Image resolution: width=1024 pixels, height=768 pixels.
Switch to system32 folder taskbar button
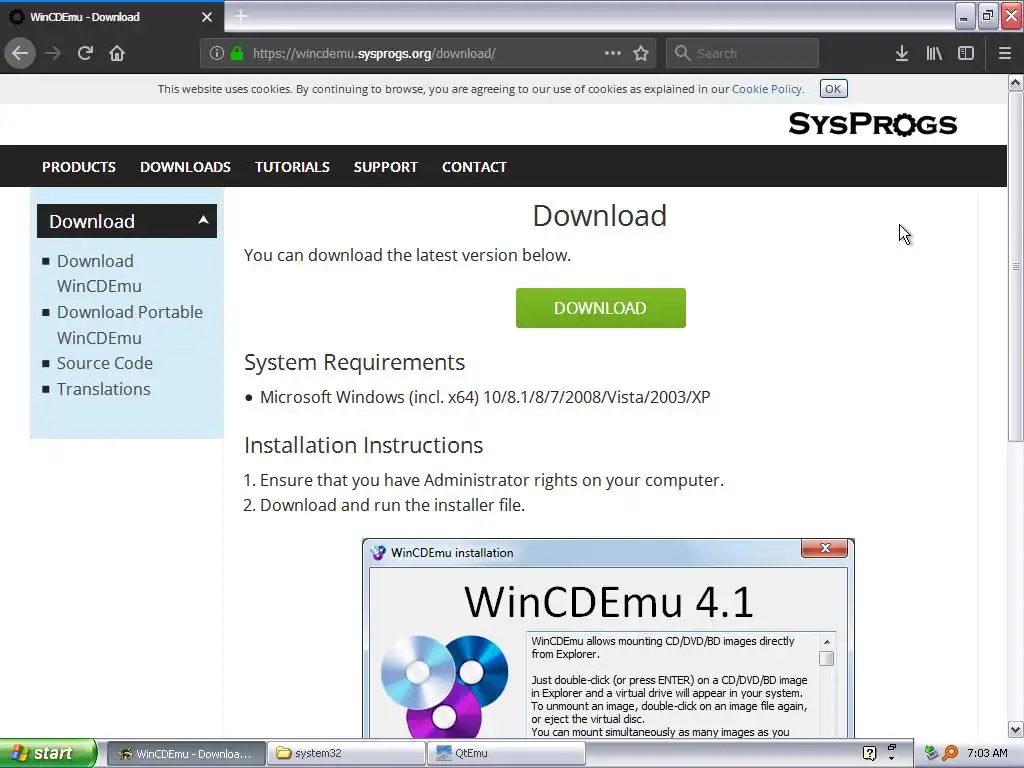point(346,754)
